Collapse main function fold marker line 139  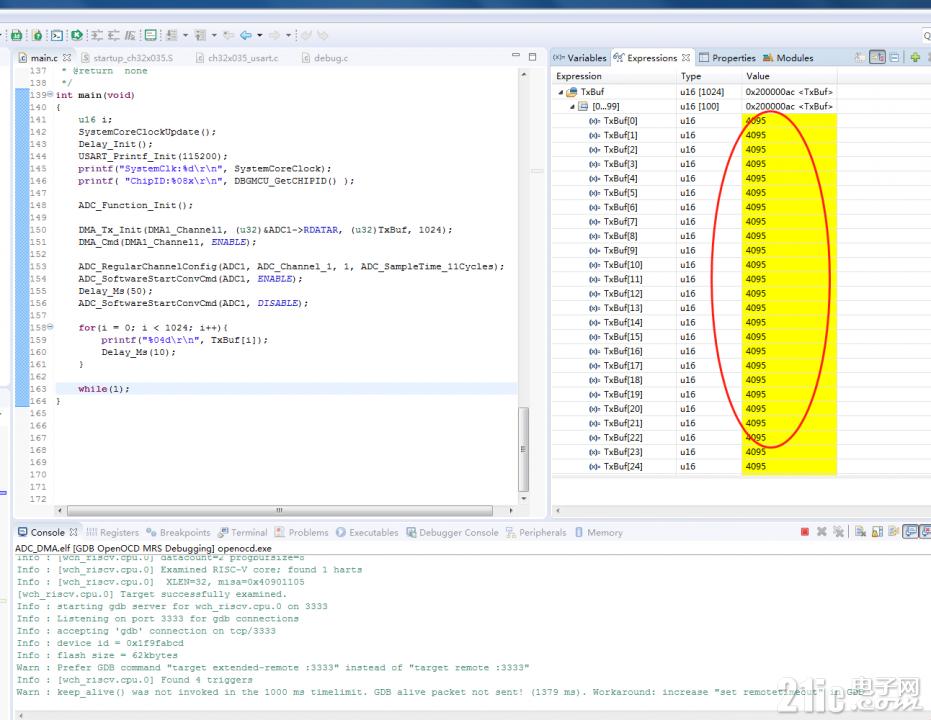[50, 94]
